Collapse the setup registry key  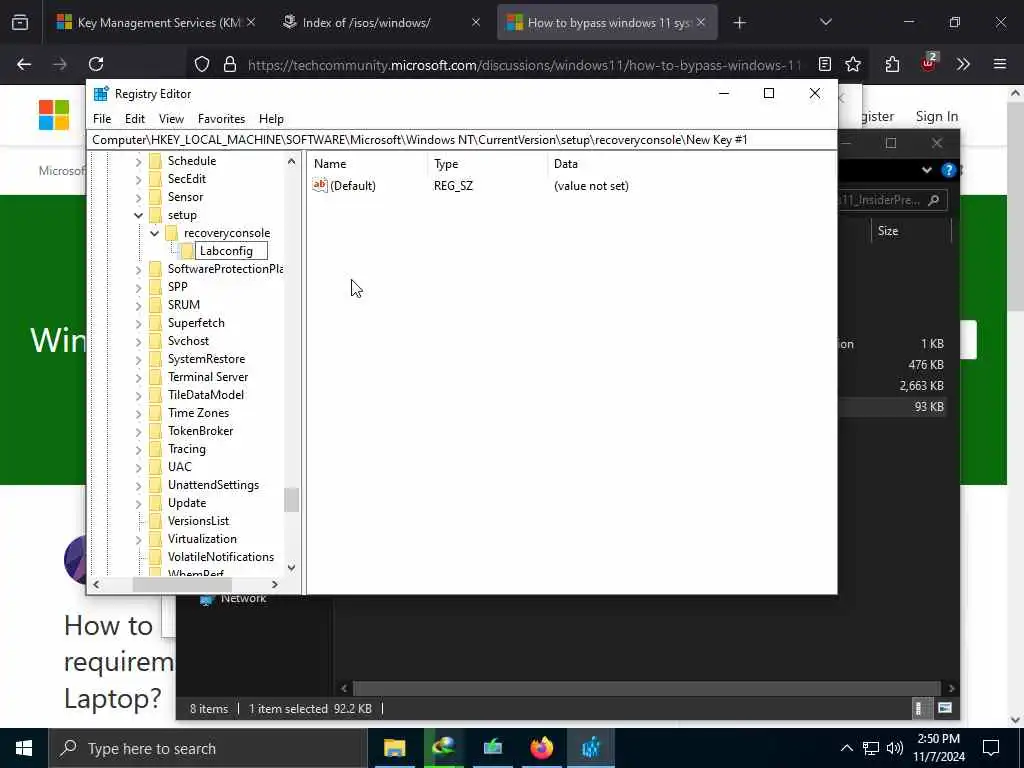(138, 215)
